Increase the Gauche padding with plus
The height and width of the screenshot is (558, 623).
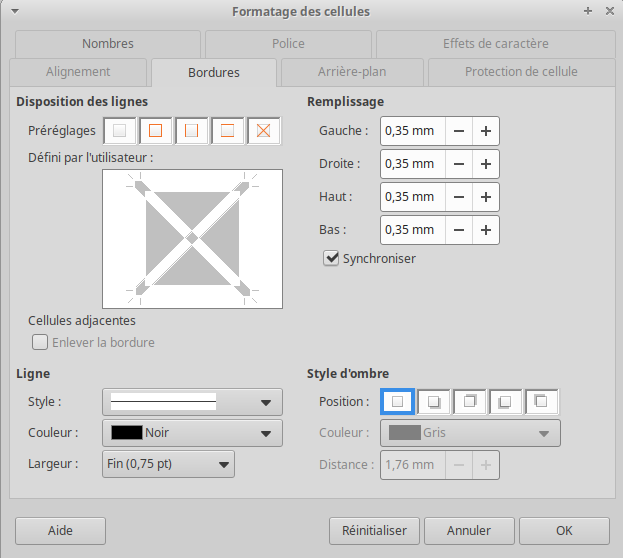485,131
